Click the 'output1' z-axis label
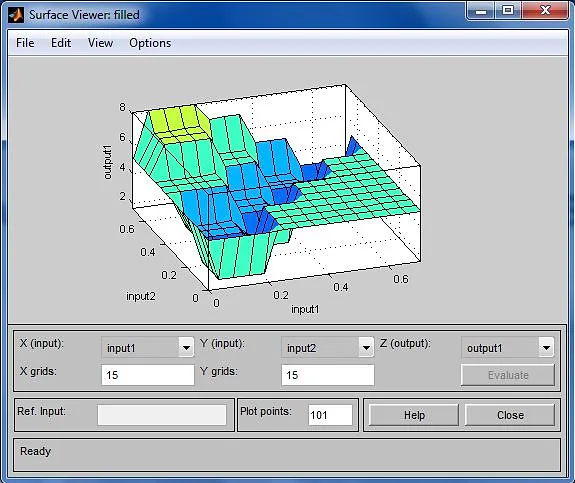The height and width of the screenshot is (483, 575). (x=107, y=162)
